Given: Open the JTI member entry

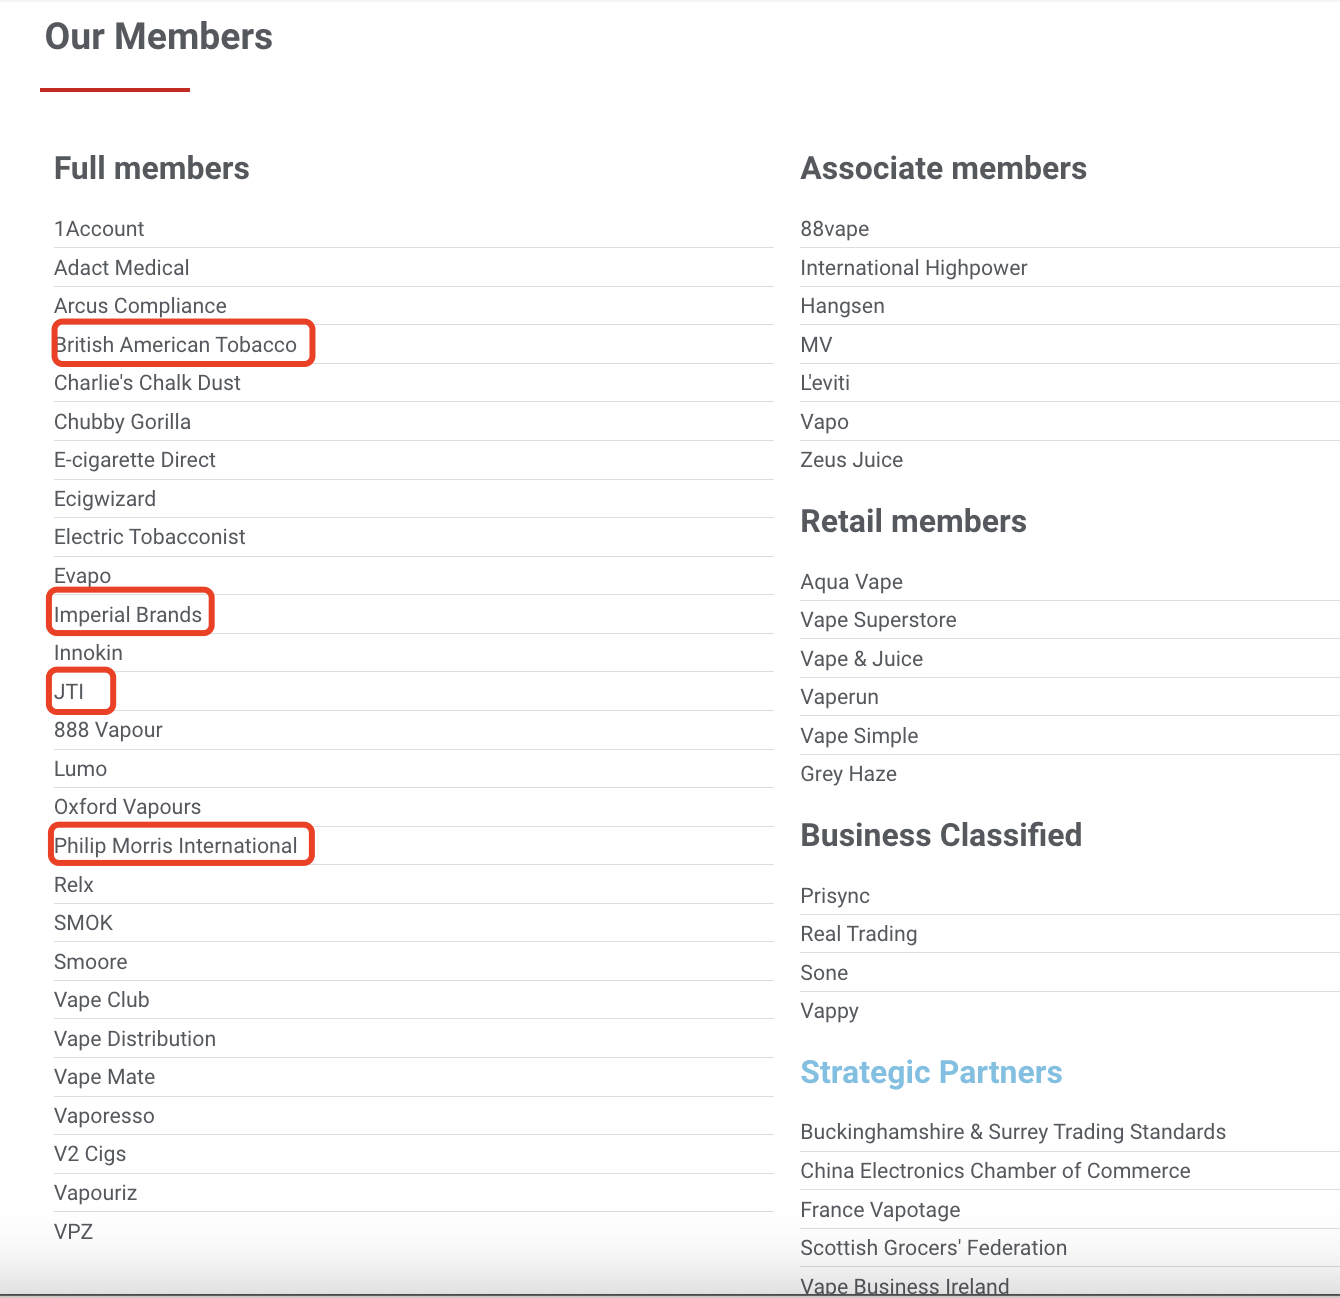Looking at the screenshot, I should click(x=69, y=692).
